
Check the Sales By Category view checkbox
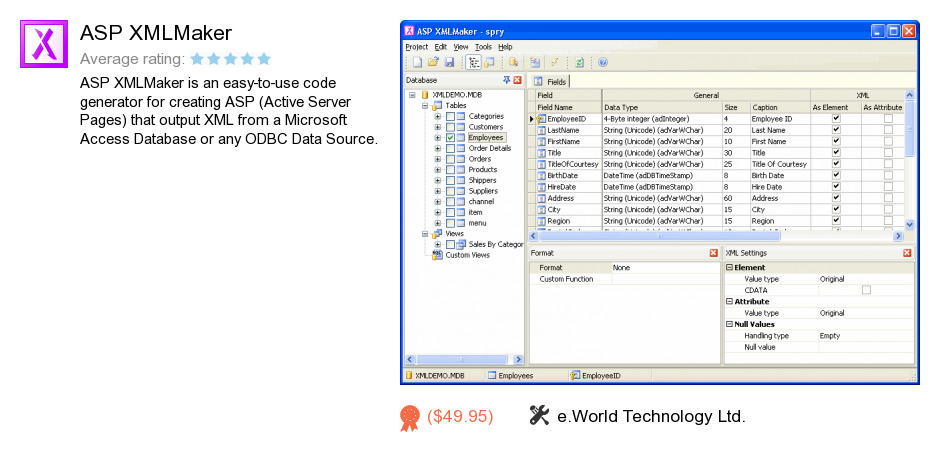[x=450, y=244]
